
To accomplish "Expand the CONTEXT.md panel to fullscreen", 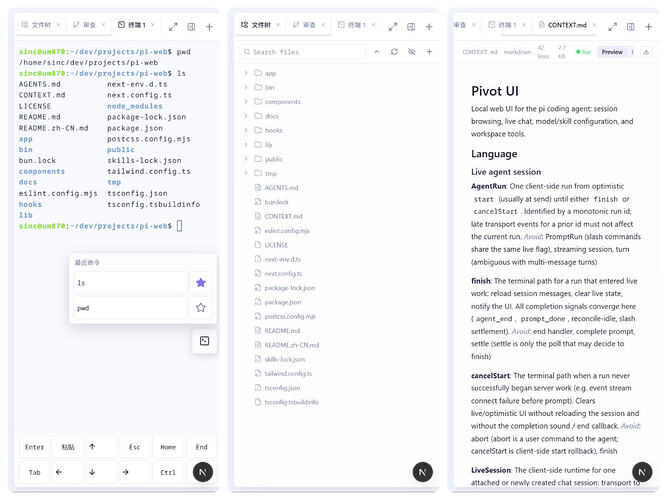I will [x=612, y=27].
